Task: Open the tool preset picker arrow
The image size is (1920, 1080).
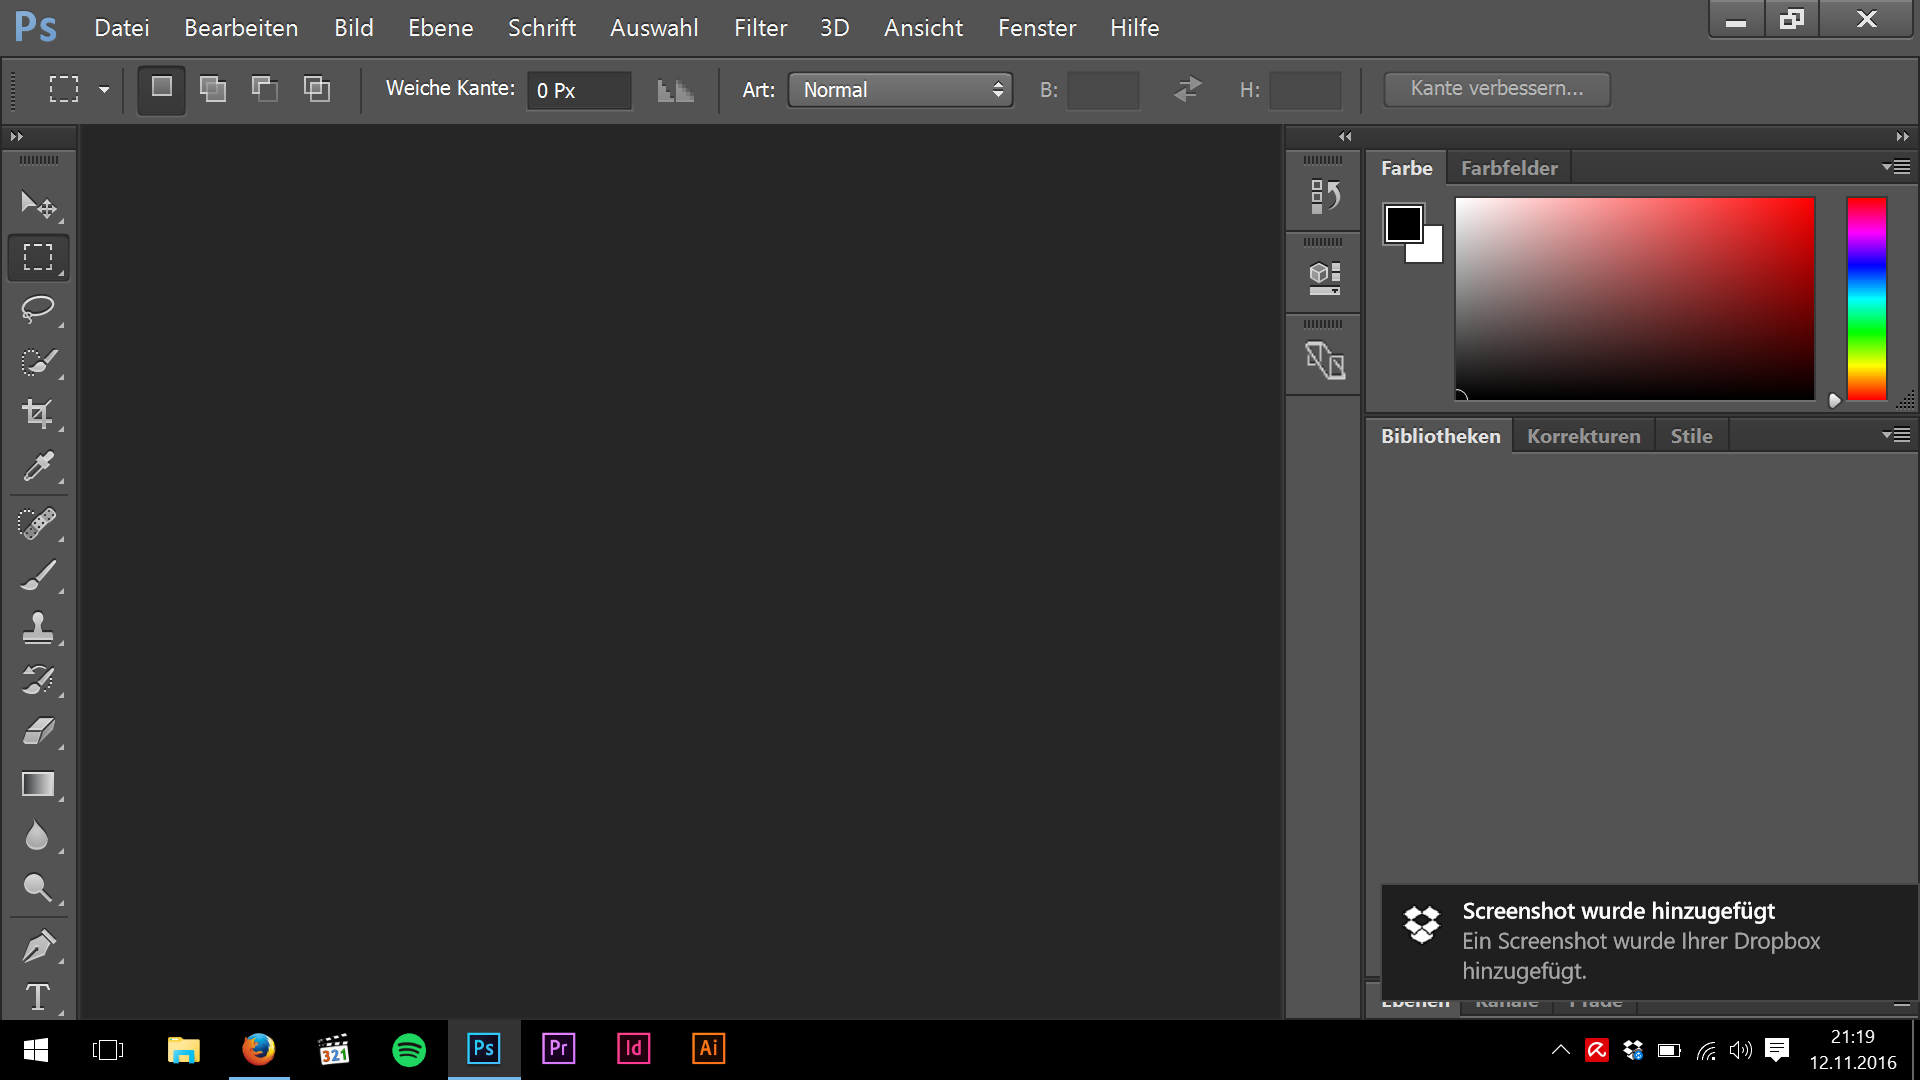Action: (x=104, y=90)
